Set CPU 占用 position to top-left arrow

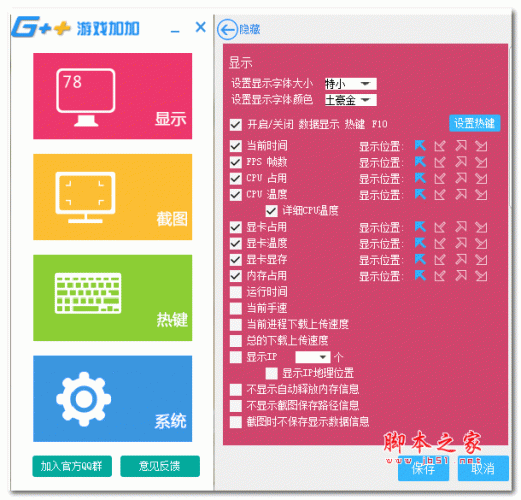[x=420, y=178]
